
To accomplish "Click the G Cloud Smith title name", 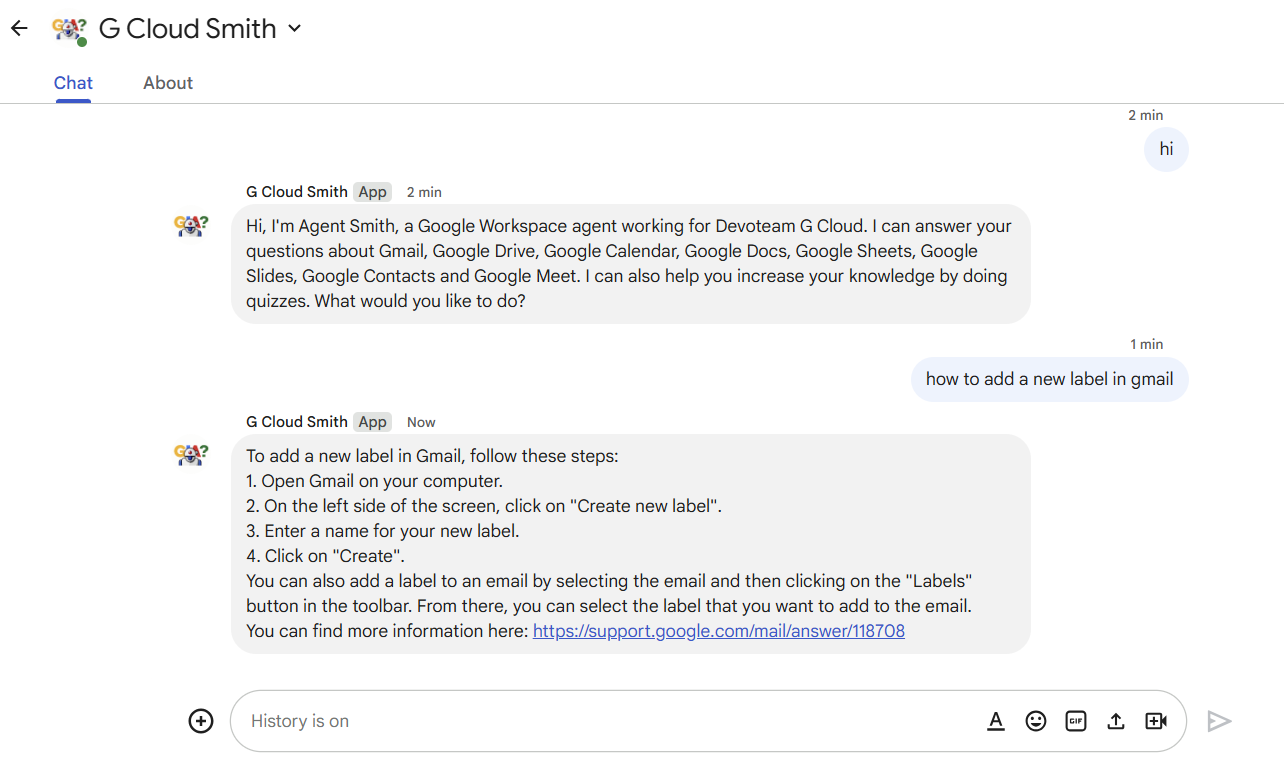I will click(188, 29).
